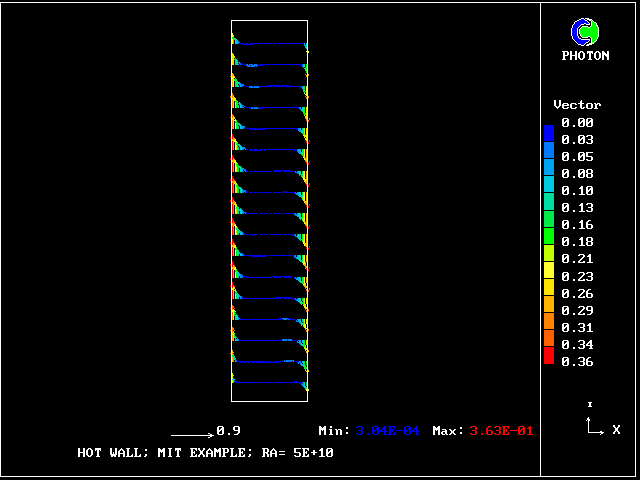Click the reference vector arrow
640x480 pixels.
click(x=192, y=435)
